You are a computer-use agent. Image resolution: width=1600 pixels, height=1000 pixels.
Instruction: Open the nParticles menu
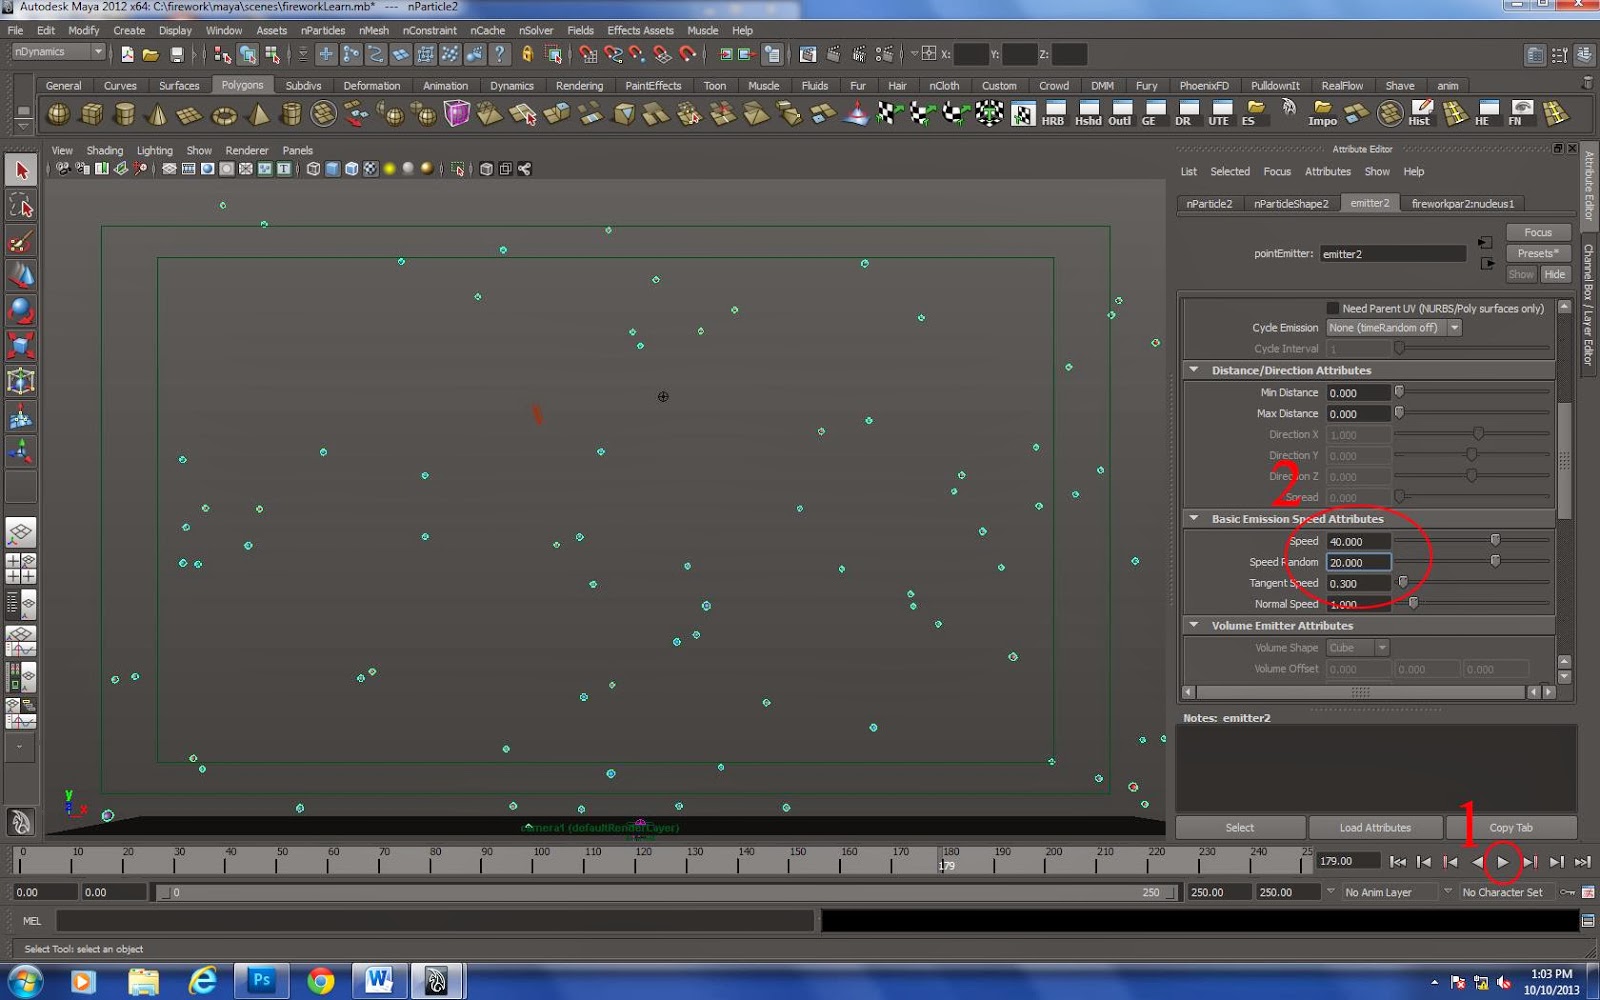[x=322, y=30]
